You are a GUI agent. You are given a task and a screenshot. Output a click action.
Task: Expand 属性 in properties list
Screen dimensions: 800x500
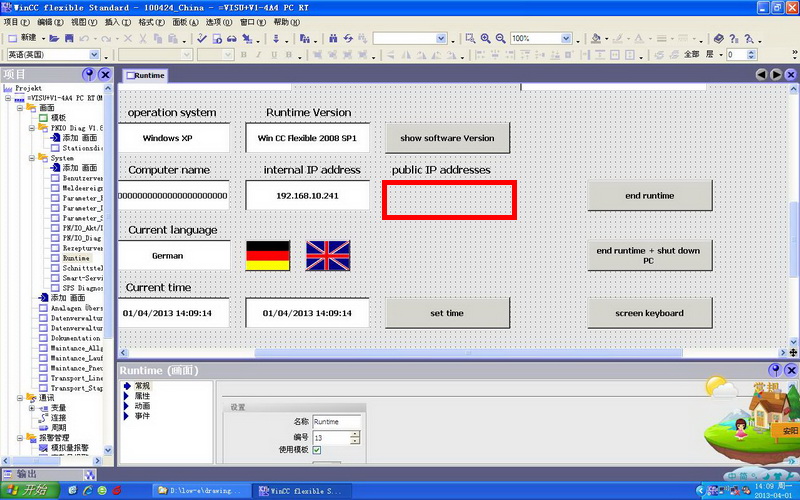[127, 396]
